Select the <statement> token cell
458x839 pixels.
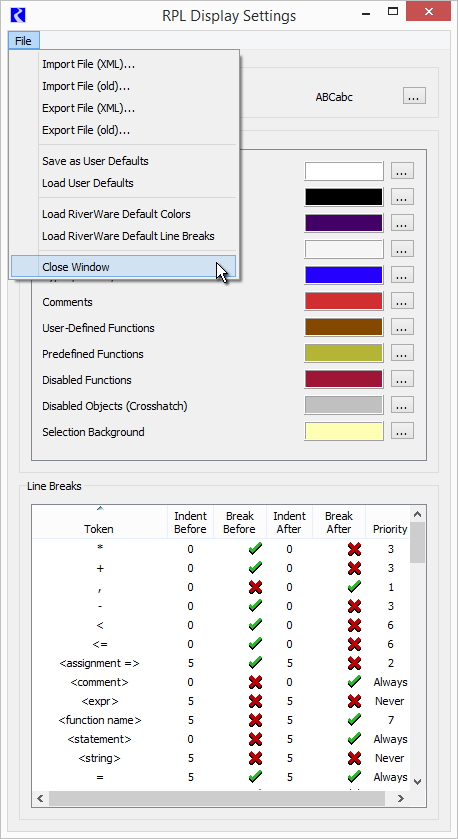(100, 739)
